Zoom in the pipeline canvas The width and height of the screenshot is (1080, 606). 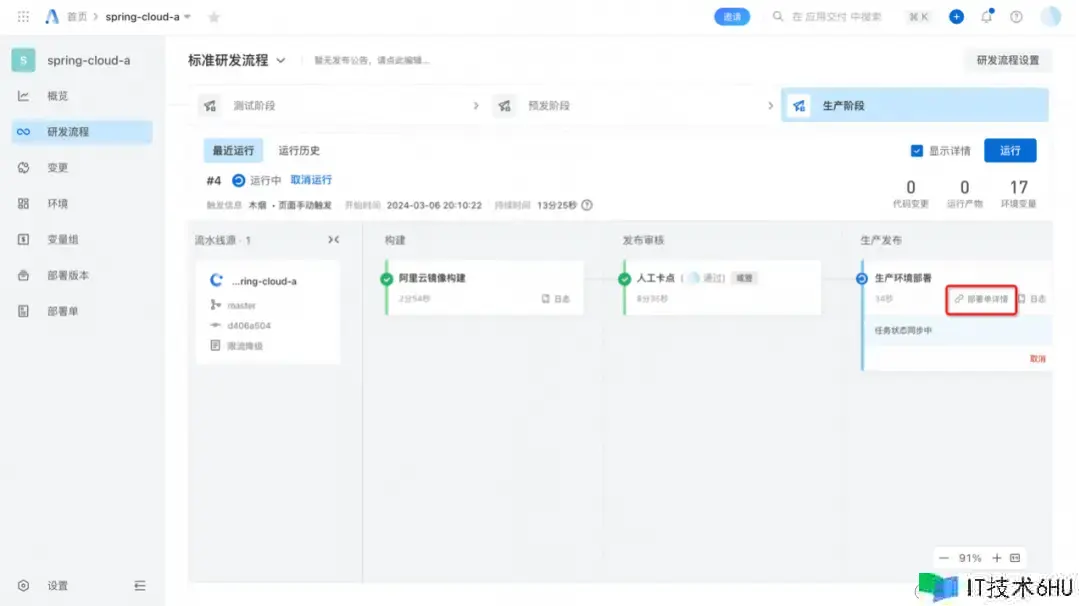(996, 558)
